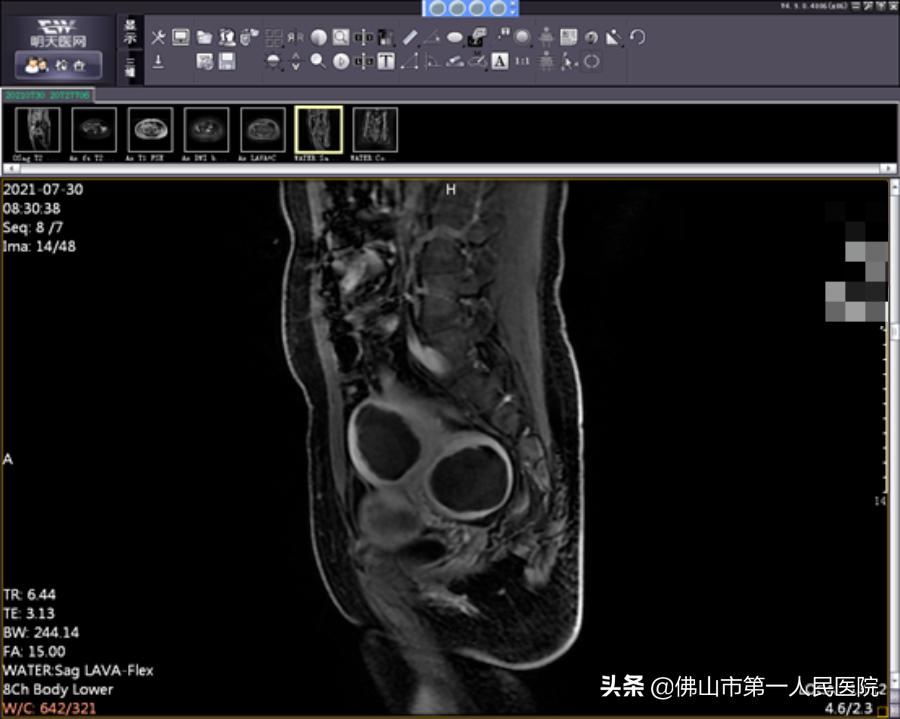Click the mirrored R flip icon

coord(296,37)
